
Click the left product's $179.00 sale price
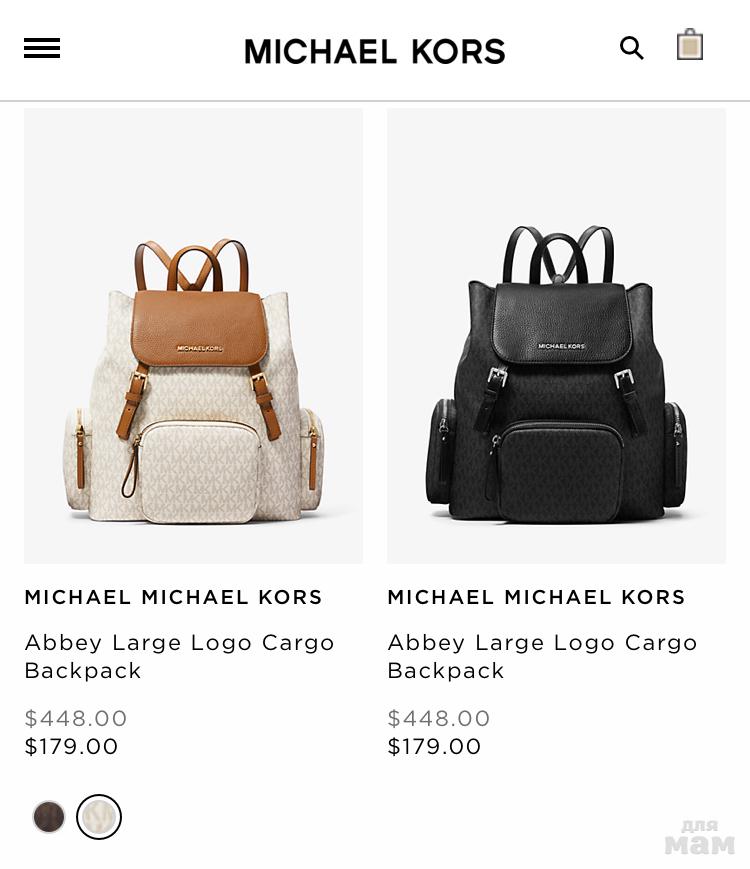tap(72, 747)
